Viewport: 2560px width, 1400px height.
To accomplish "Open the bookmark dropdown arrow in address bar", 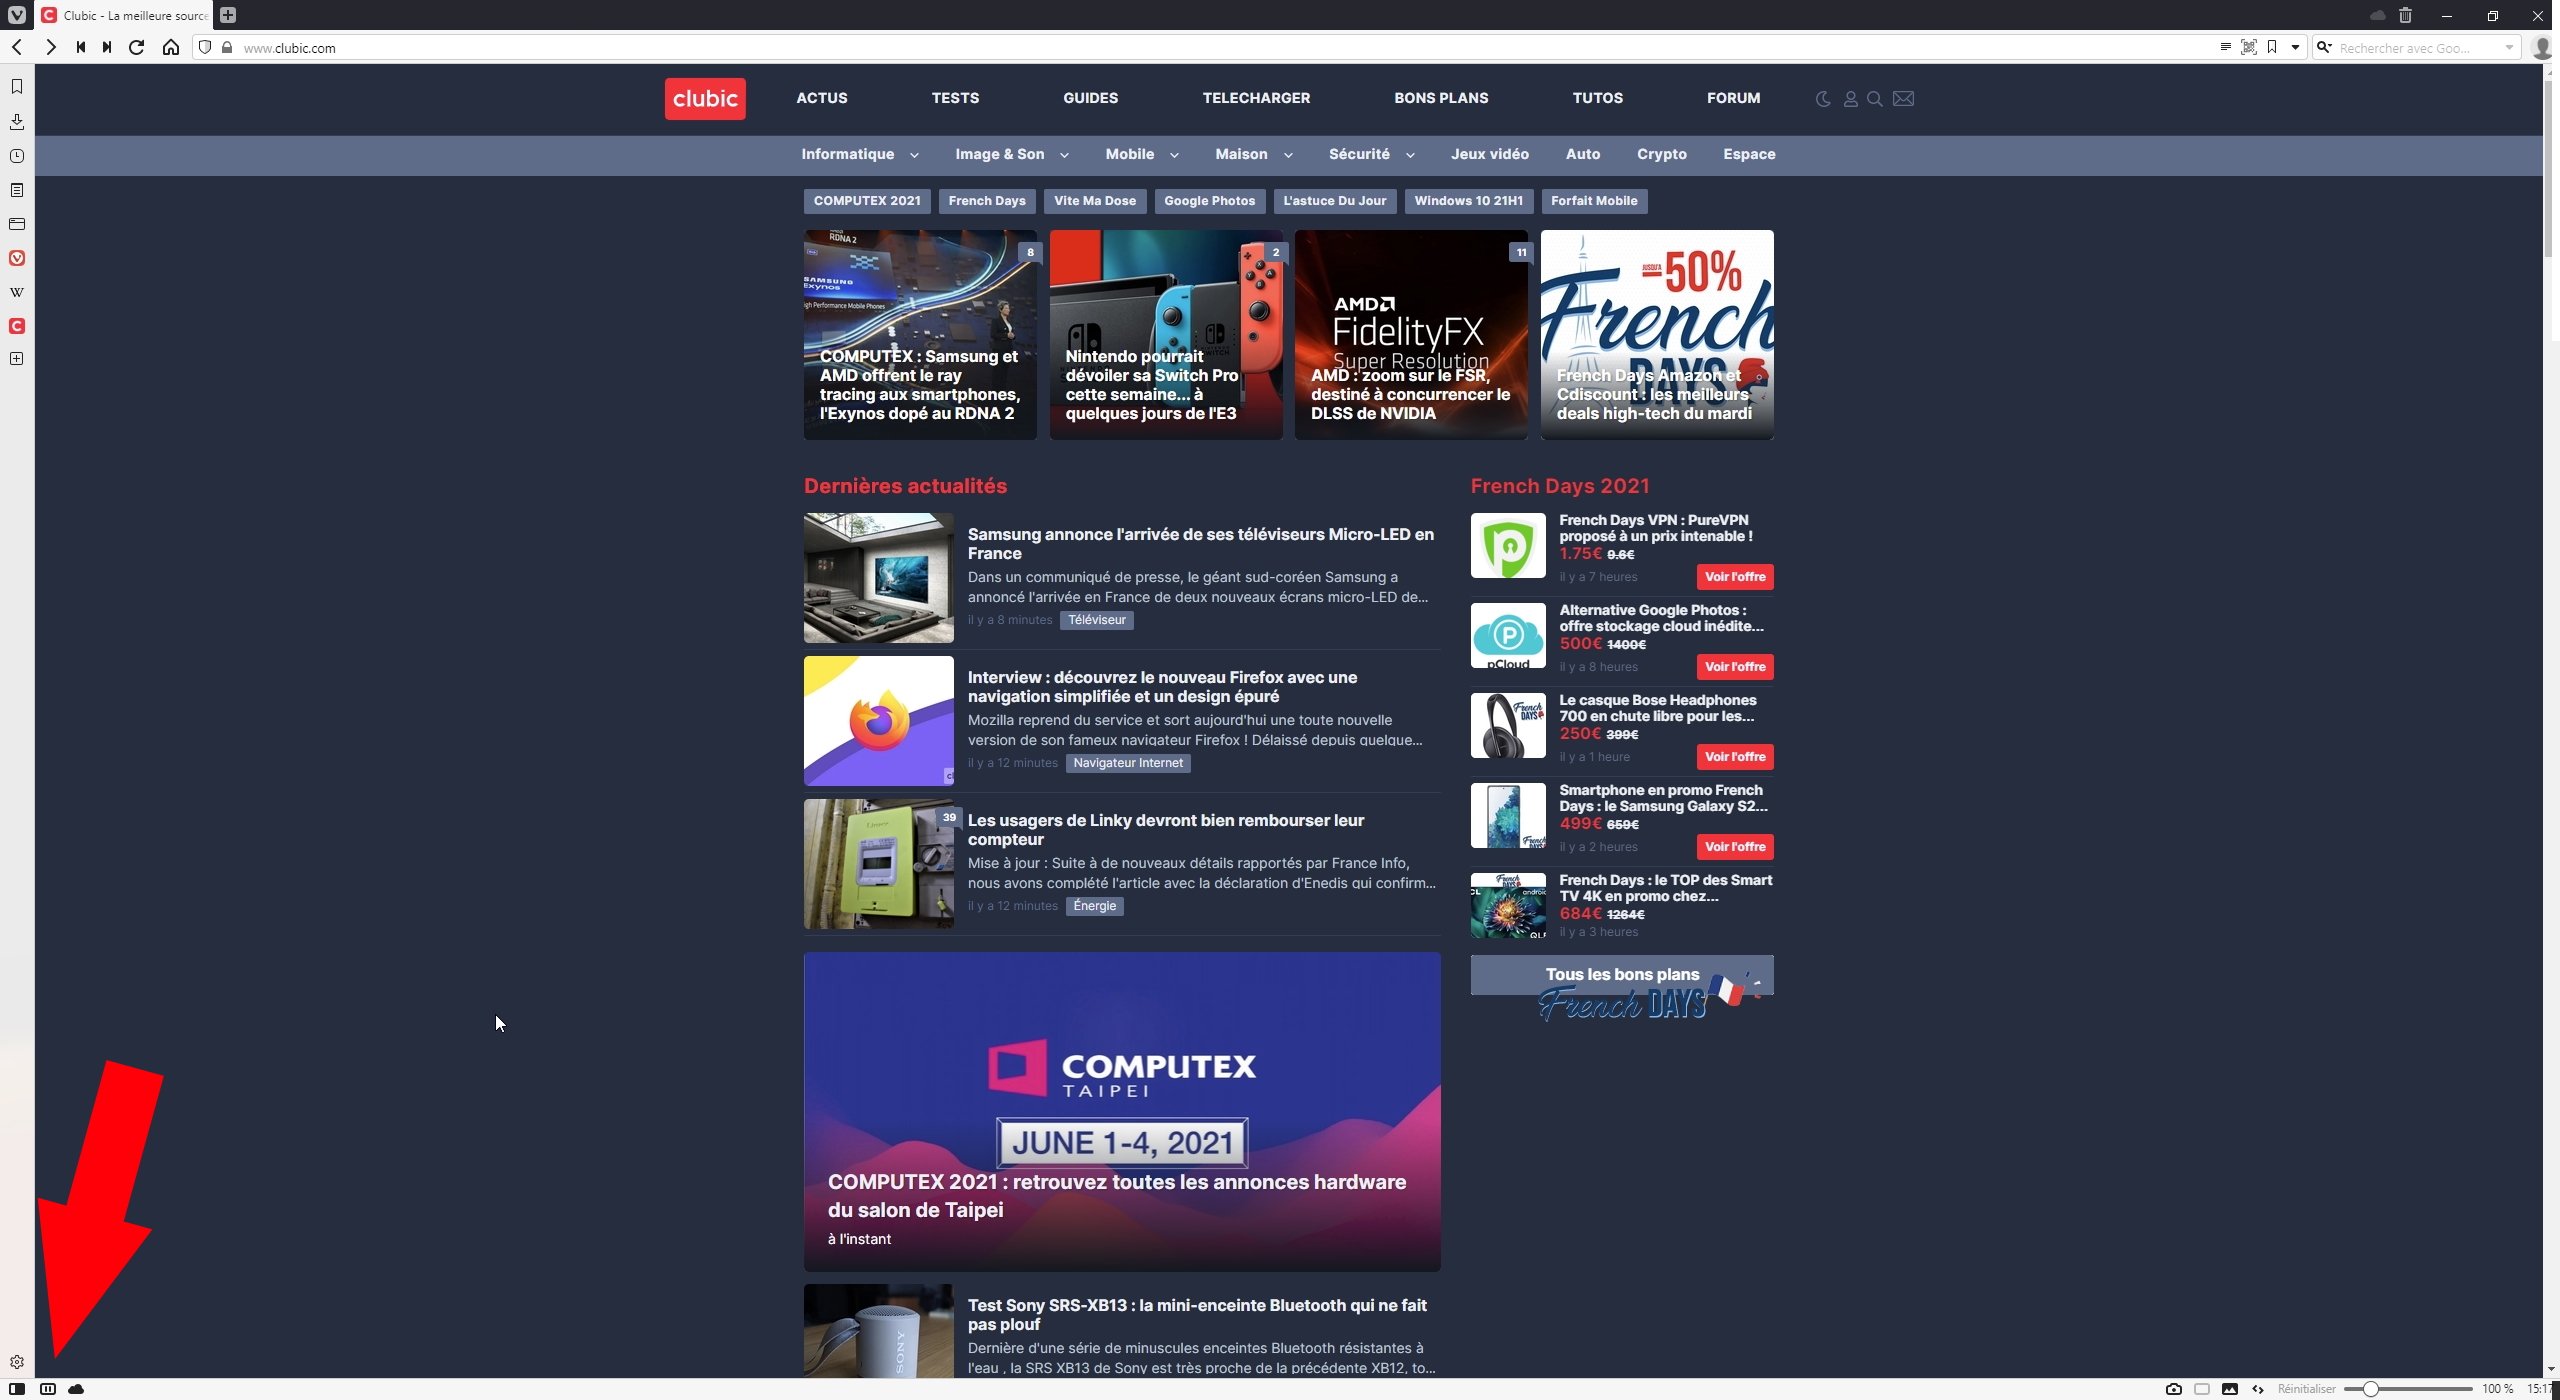I will click(2295, 47).
